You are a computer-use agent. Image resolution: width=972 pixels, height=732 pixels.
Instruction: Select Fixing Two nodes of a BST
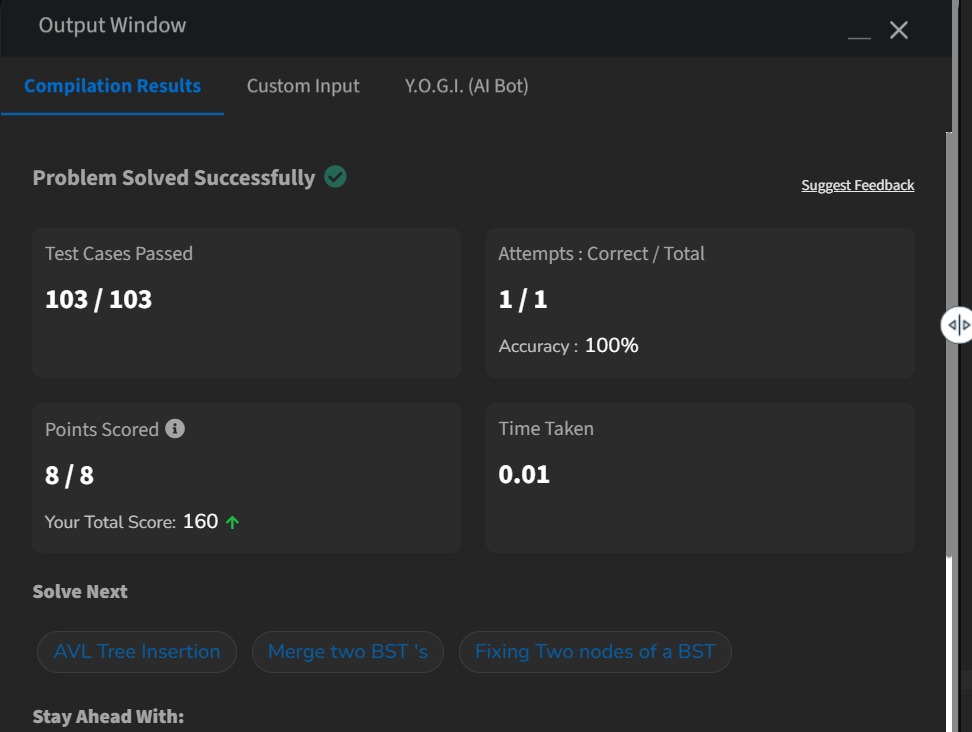pyautogui.click(x=595, y=652)
